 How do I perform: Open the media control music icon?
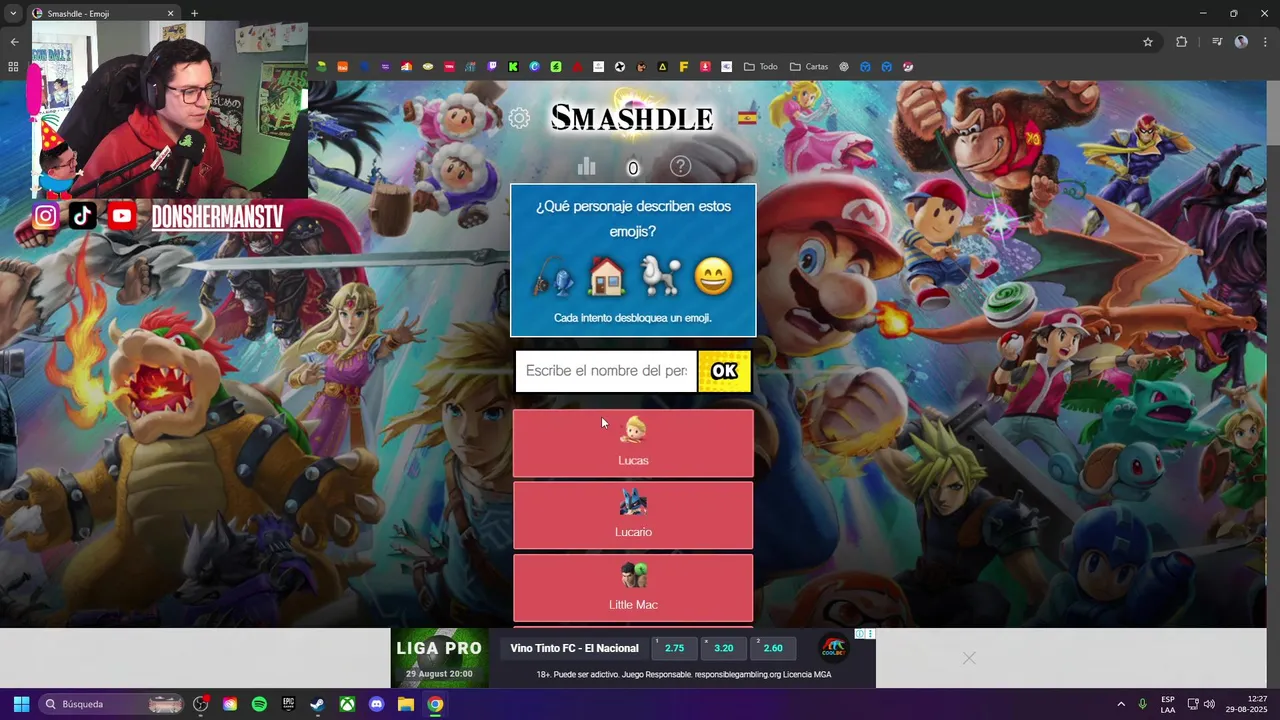click(x=1217, y=42)
